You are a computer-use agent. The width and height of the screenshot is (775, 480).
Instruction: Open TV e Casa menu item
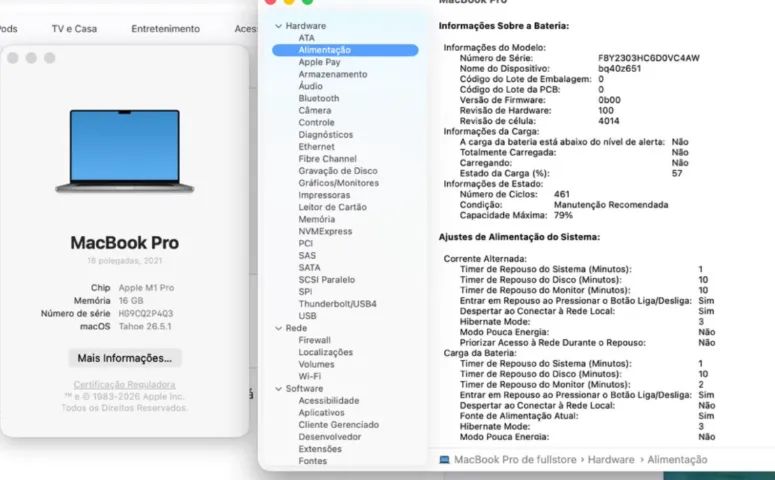(x=74, y=29)
